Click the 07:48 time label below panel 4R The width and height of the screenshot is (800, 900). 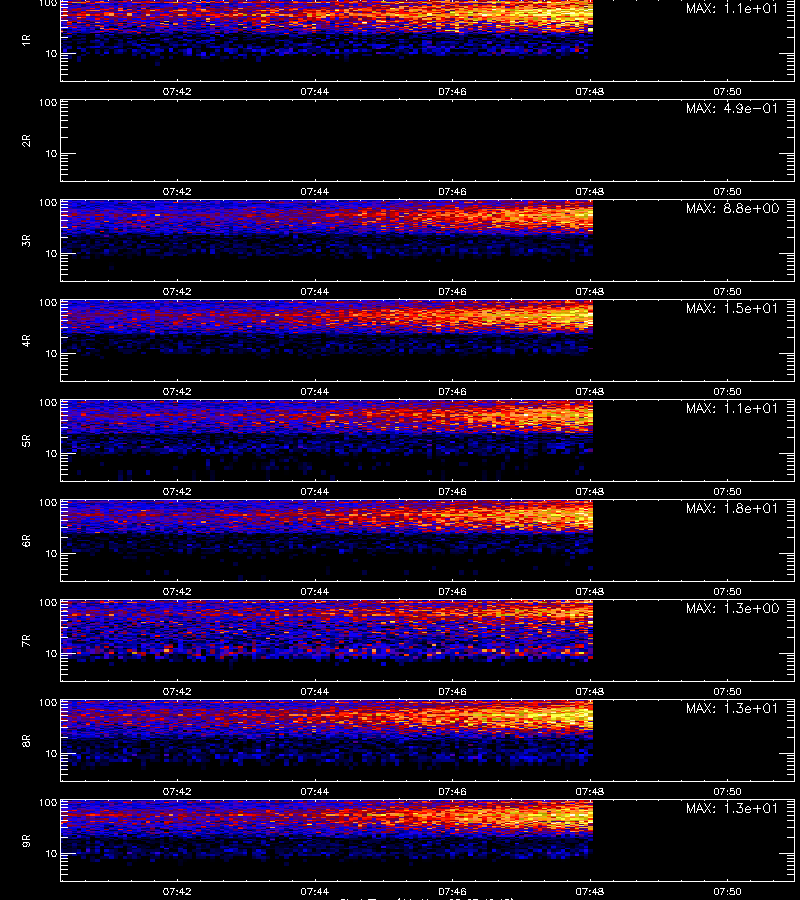(590, 391)
